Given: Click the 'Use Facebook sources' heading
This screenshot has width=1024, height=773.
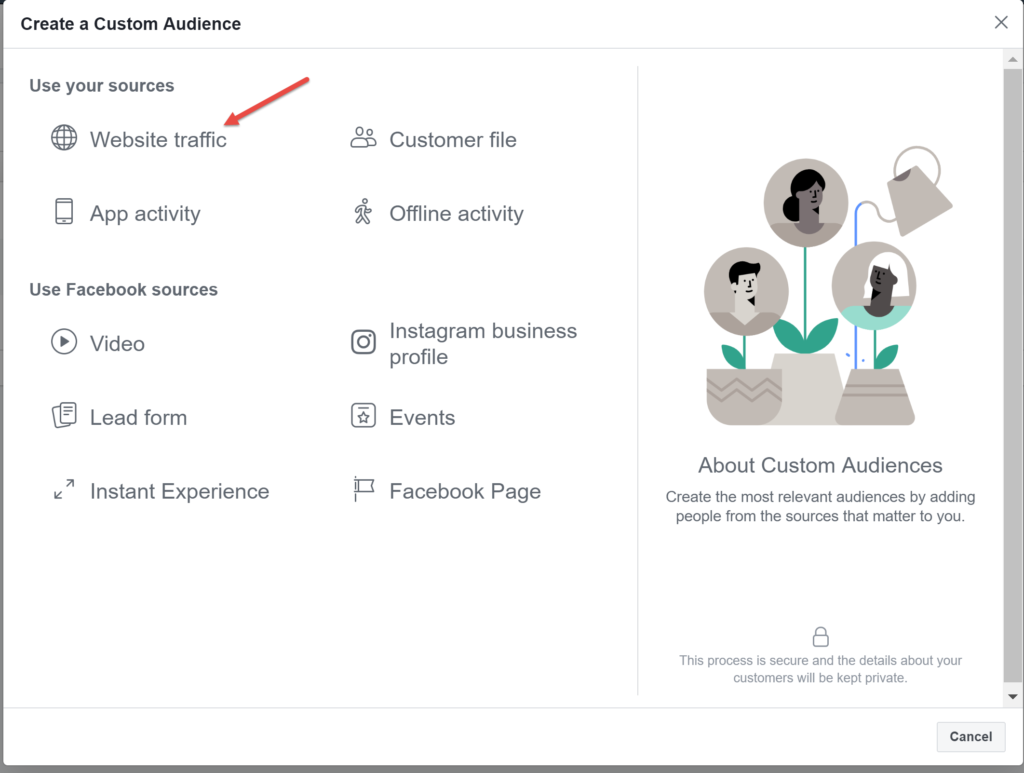Looking at the screenshot, I should pyautogui.click(x=123, y=289).
